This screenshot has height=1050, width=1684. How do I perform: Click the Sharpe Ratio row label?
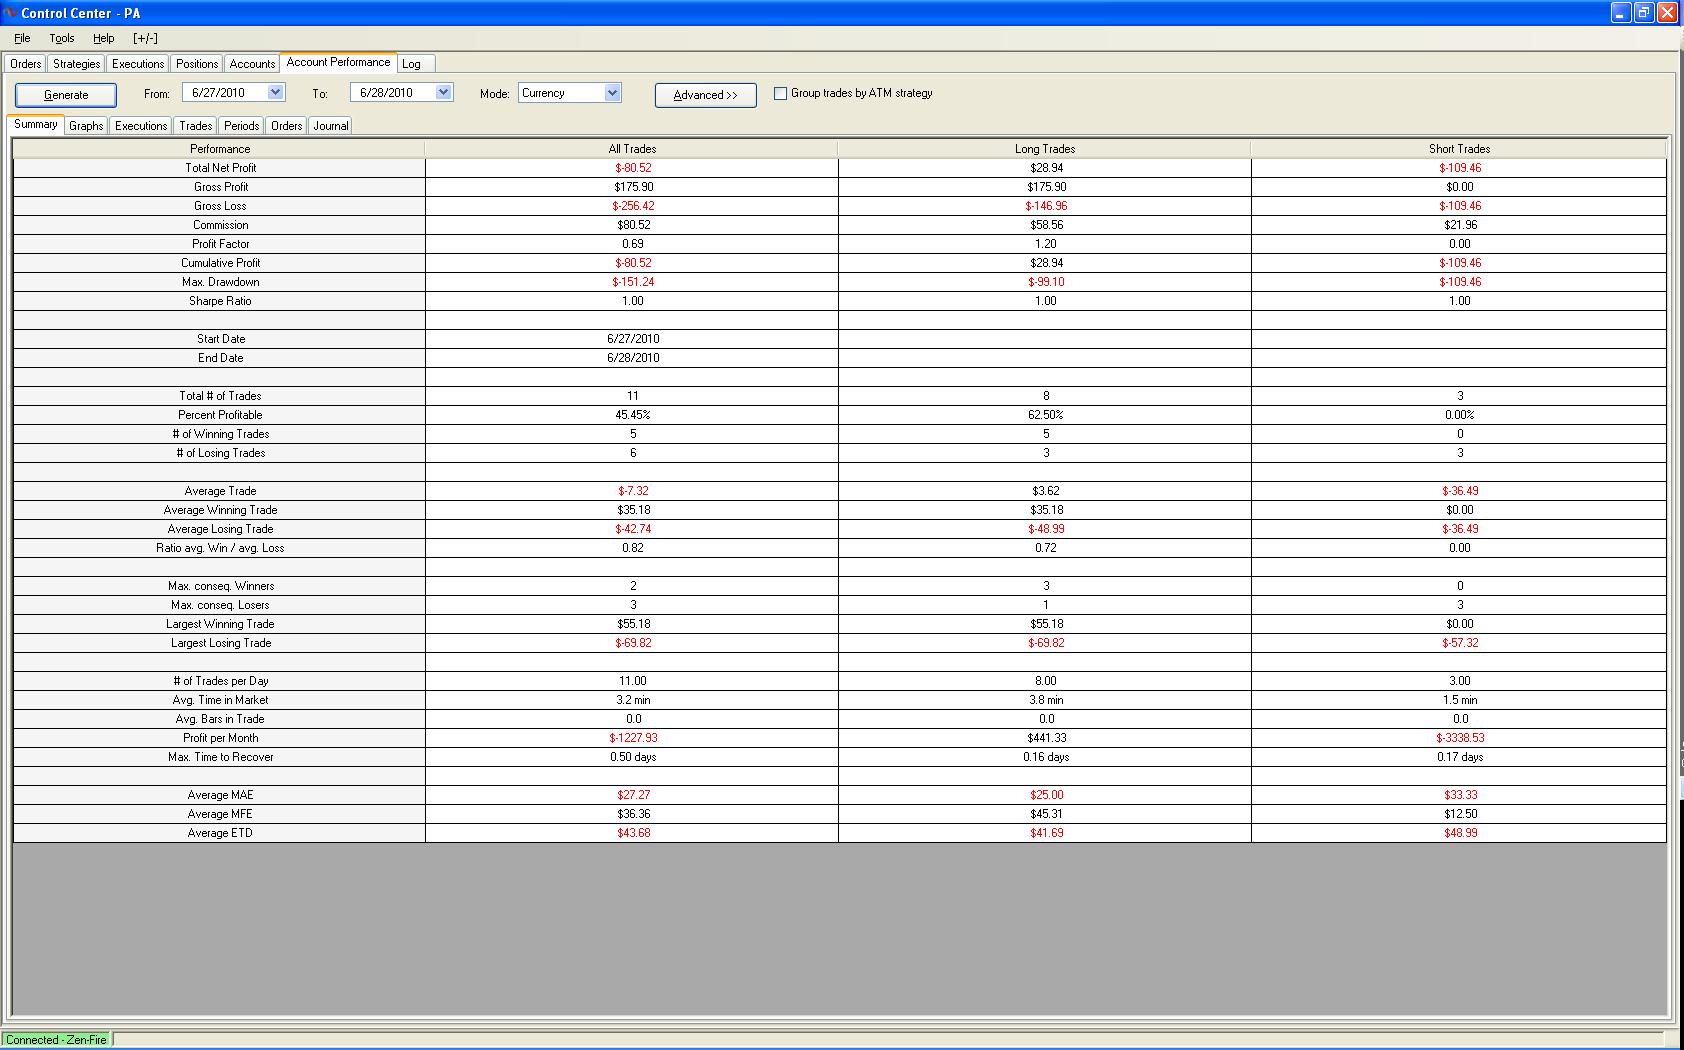coord(220,301)
